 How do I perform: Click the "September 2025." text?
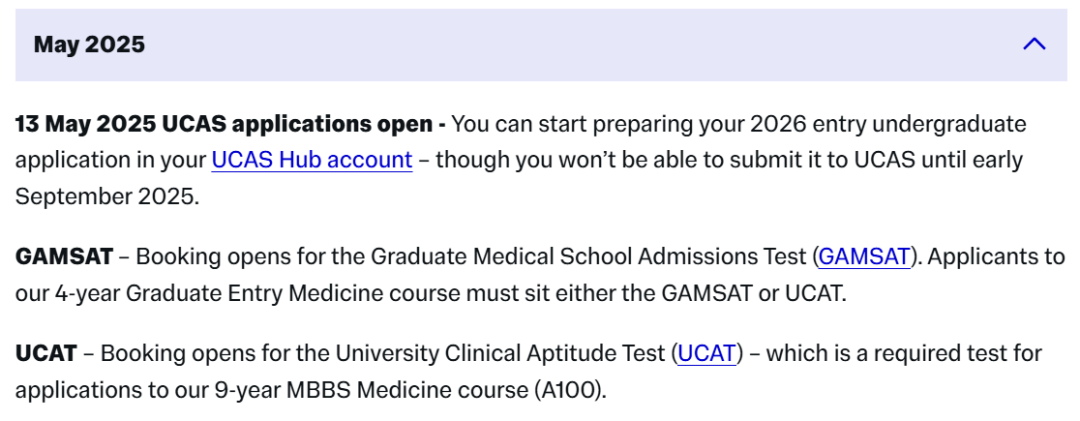tap(107, 197)
